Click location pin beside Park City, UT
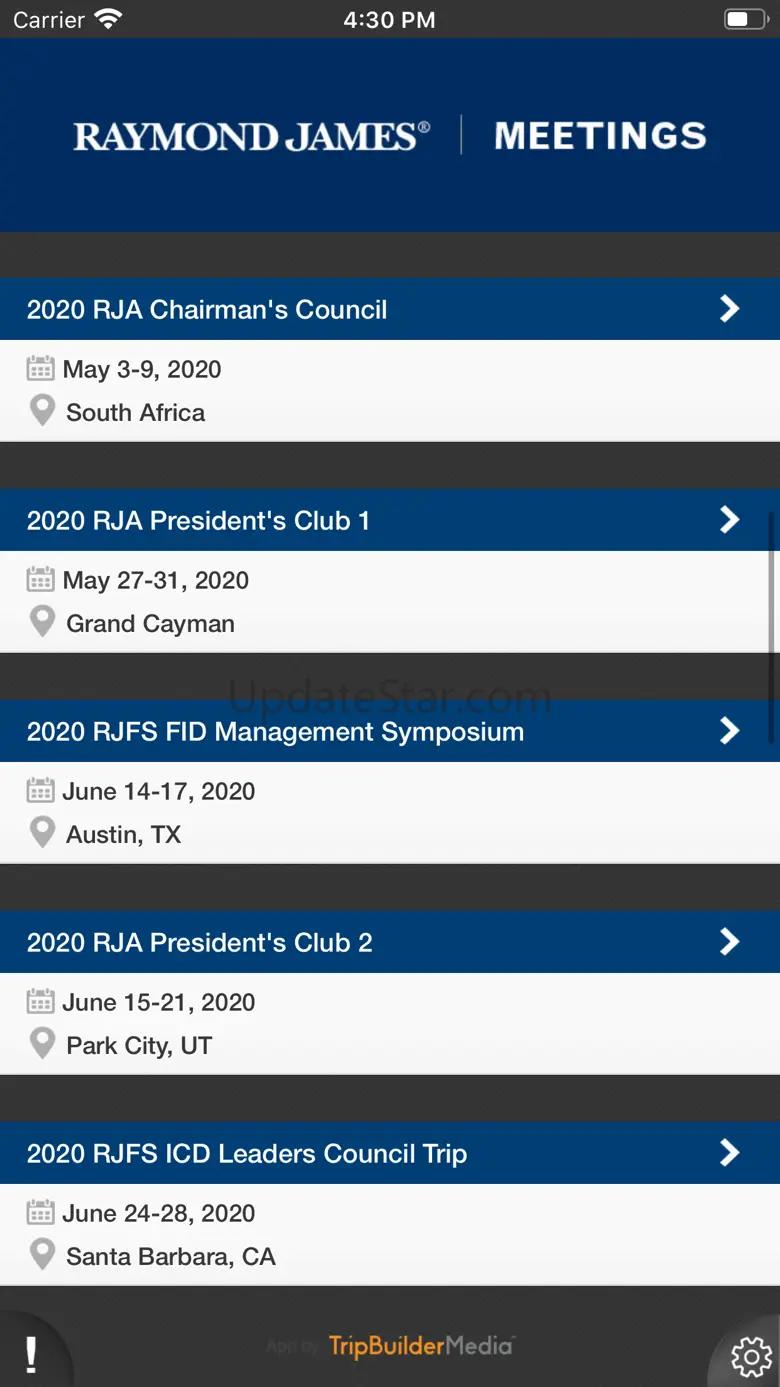 click(x=42, y=1044)
